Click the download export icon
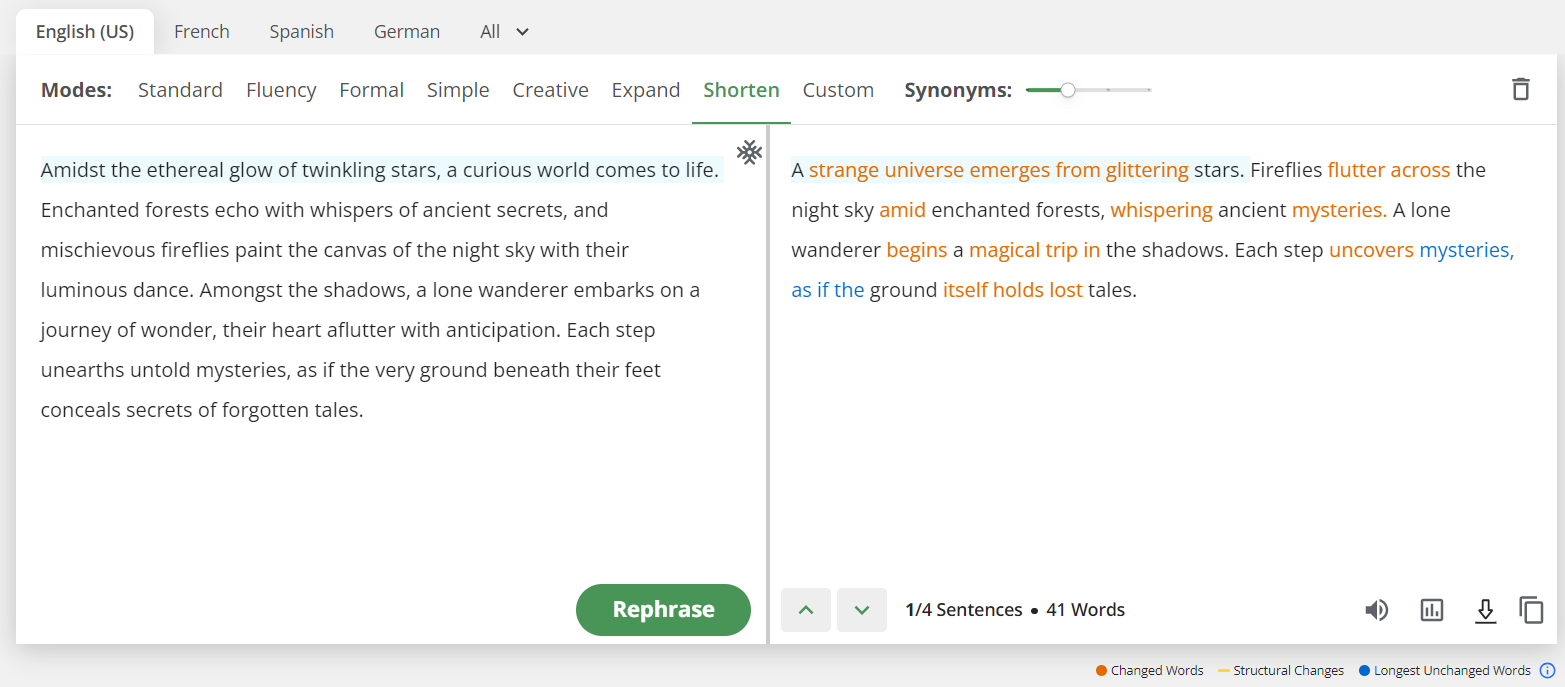 (x=1486, y=610)
